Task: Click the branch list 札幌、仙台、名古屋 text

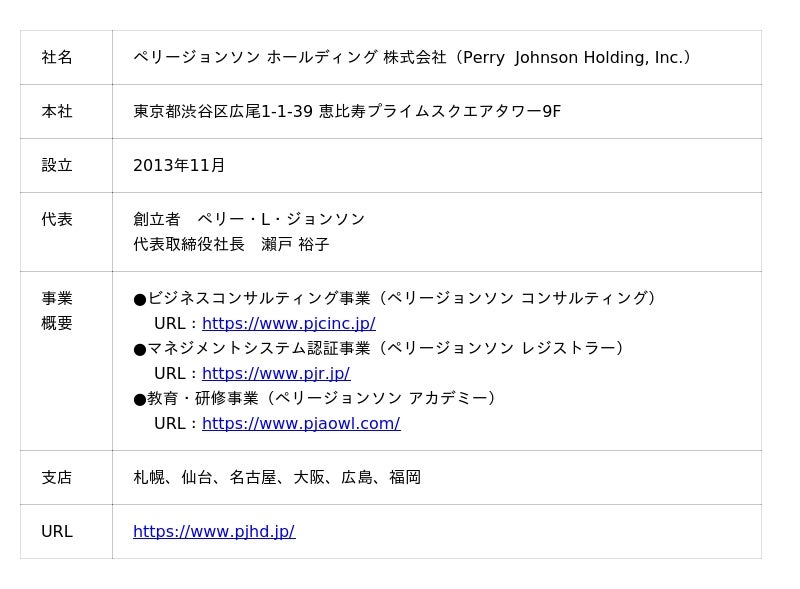Action: pos(277,478)
